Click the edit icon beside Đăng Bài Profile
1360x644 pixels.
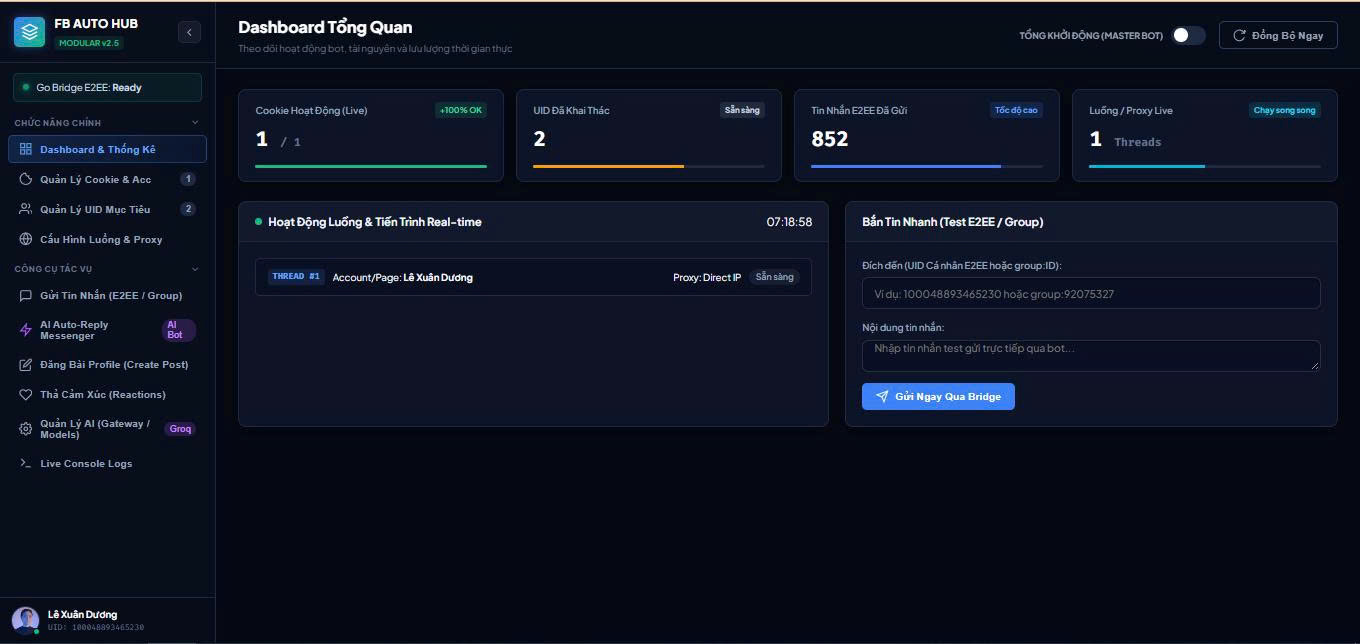click(26, 365)
